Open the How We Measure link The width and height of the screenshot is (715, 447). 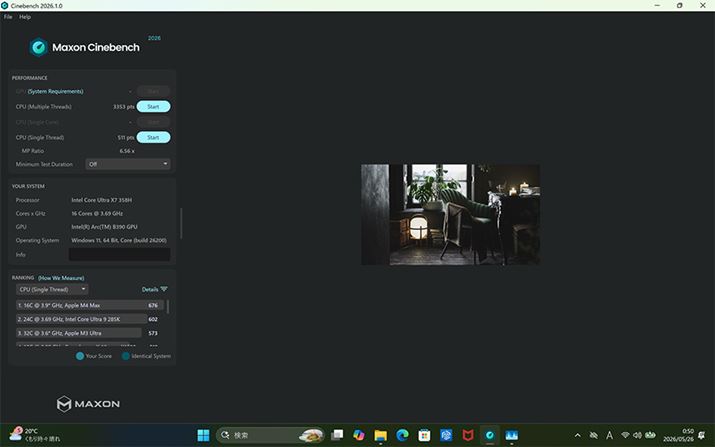point(61,278)
